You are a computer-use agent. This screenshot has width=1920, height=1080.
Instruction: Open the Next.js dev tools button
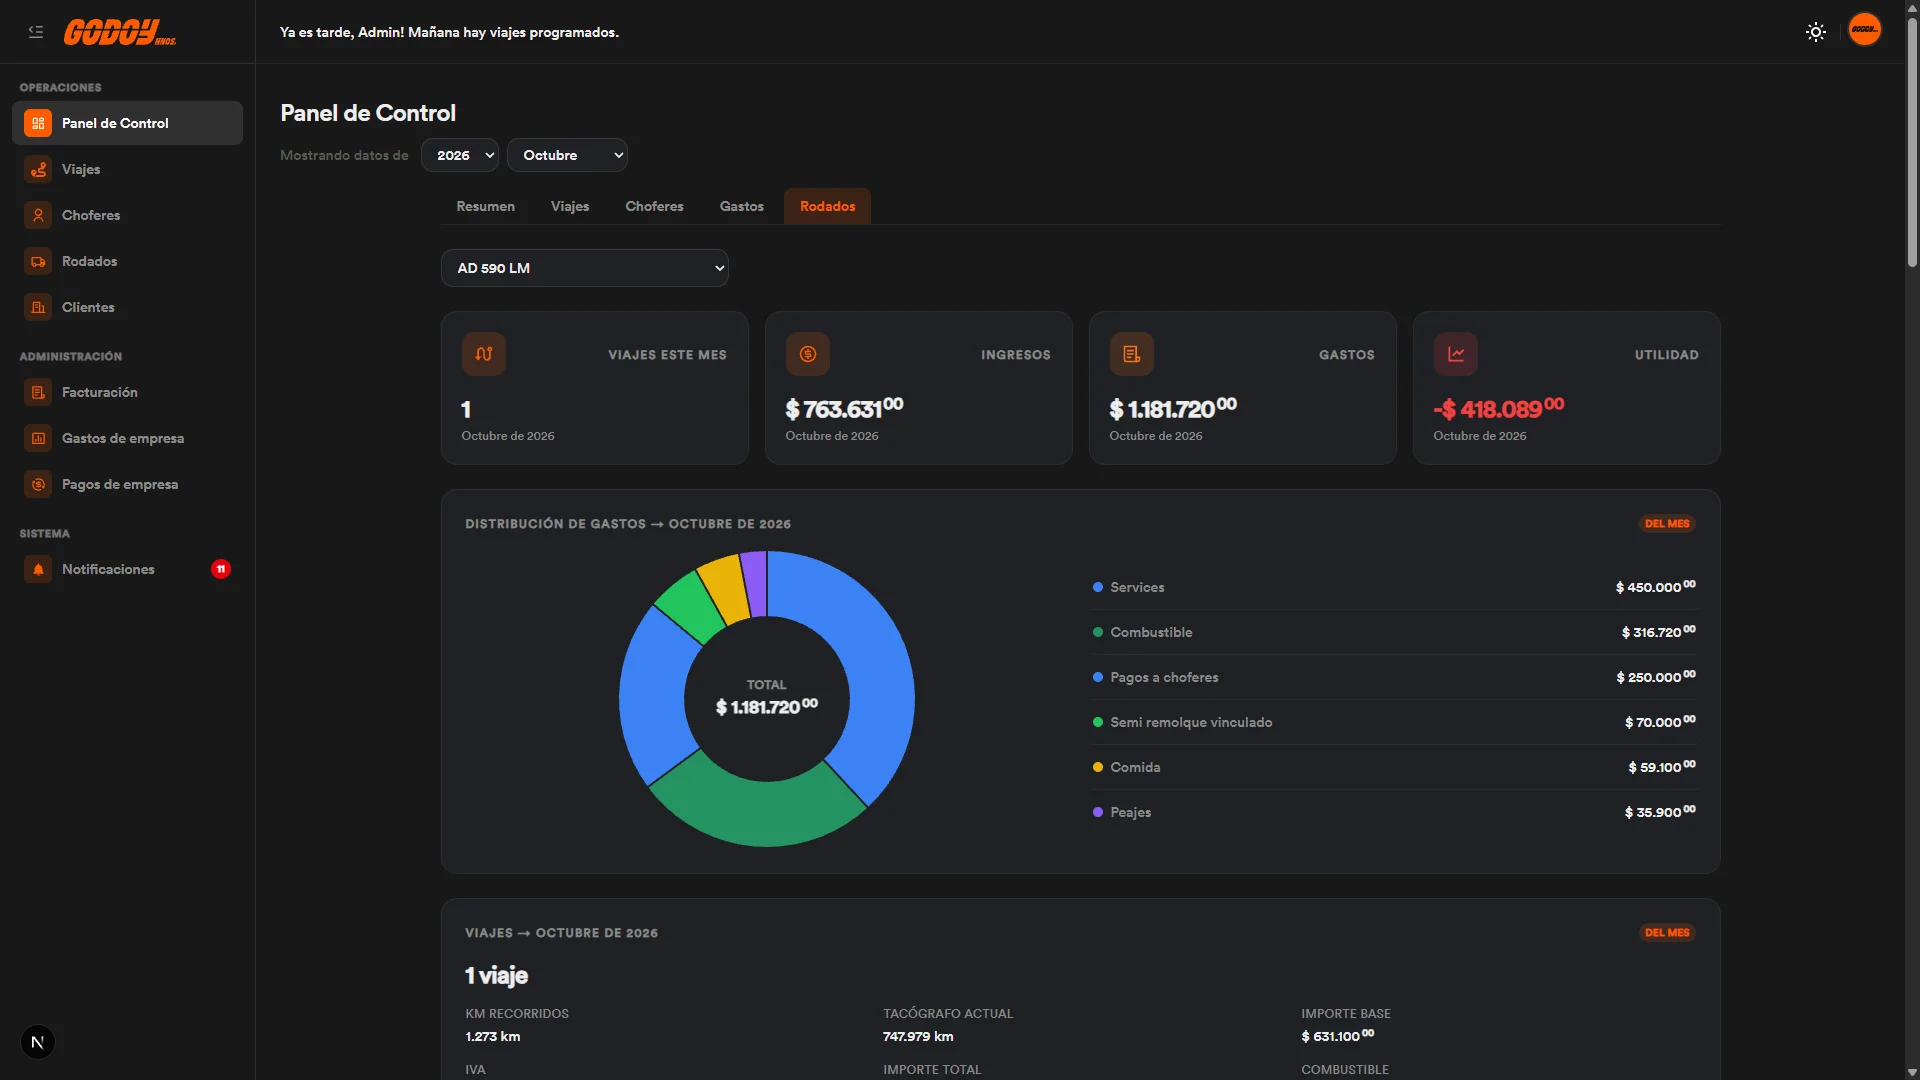pos(38,1042)
